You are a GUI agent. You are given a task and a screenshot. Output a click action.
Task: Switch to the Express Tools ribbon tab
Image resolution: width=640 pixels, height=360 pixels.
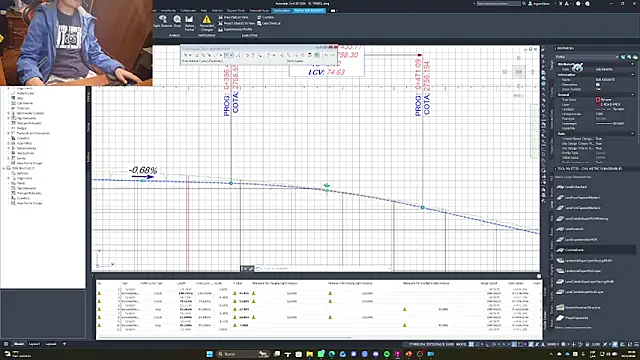click(236, 10)
